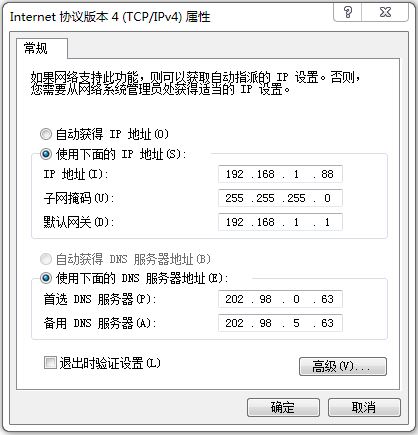Click the 默认网关 field 192.168.1.1
The image size is (418, 435).
[280, 222]
